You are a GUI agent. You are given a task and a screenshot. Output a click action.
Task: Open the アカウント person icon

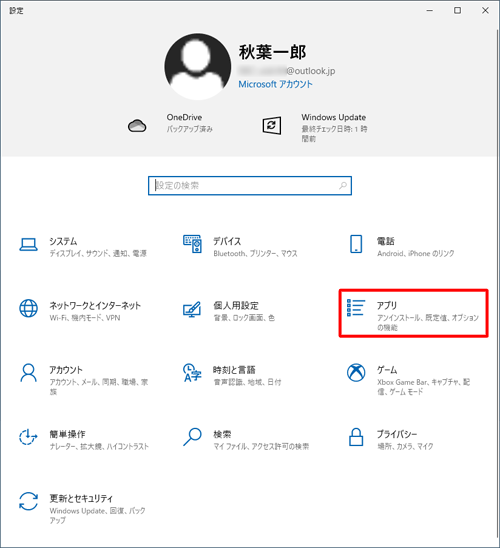[x=28, y=373]
